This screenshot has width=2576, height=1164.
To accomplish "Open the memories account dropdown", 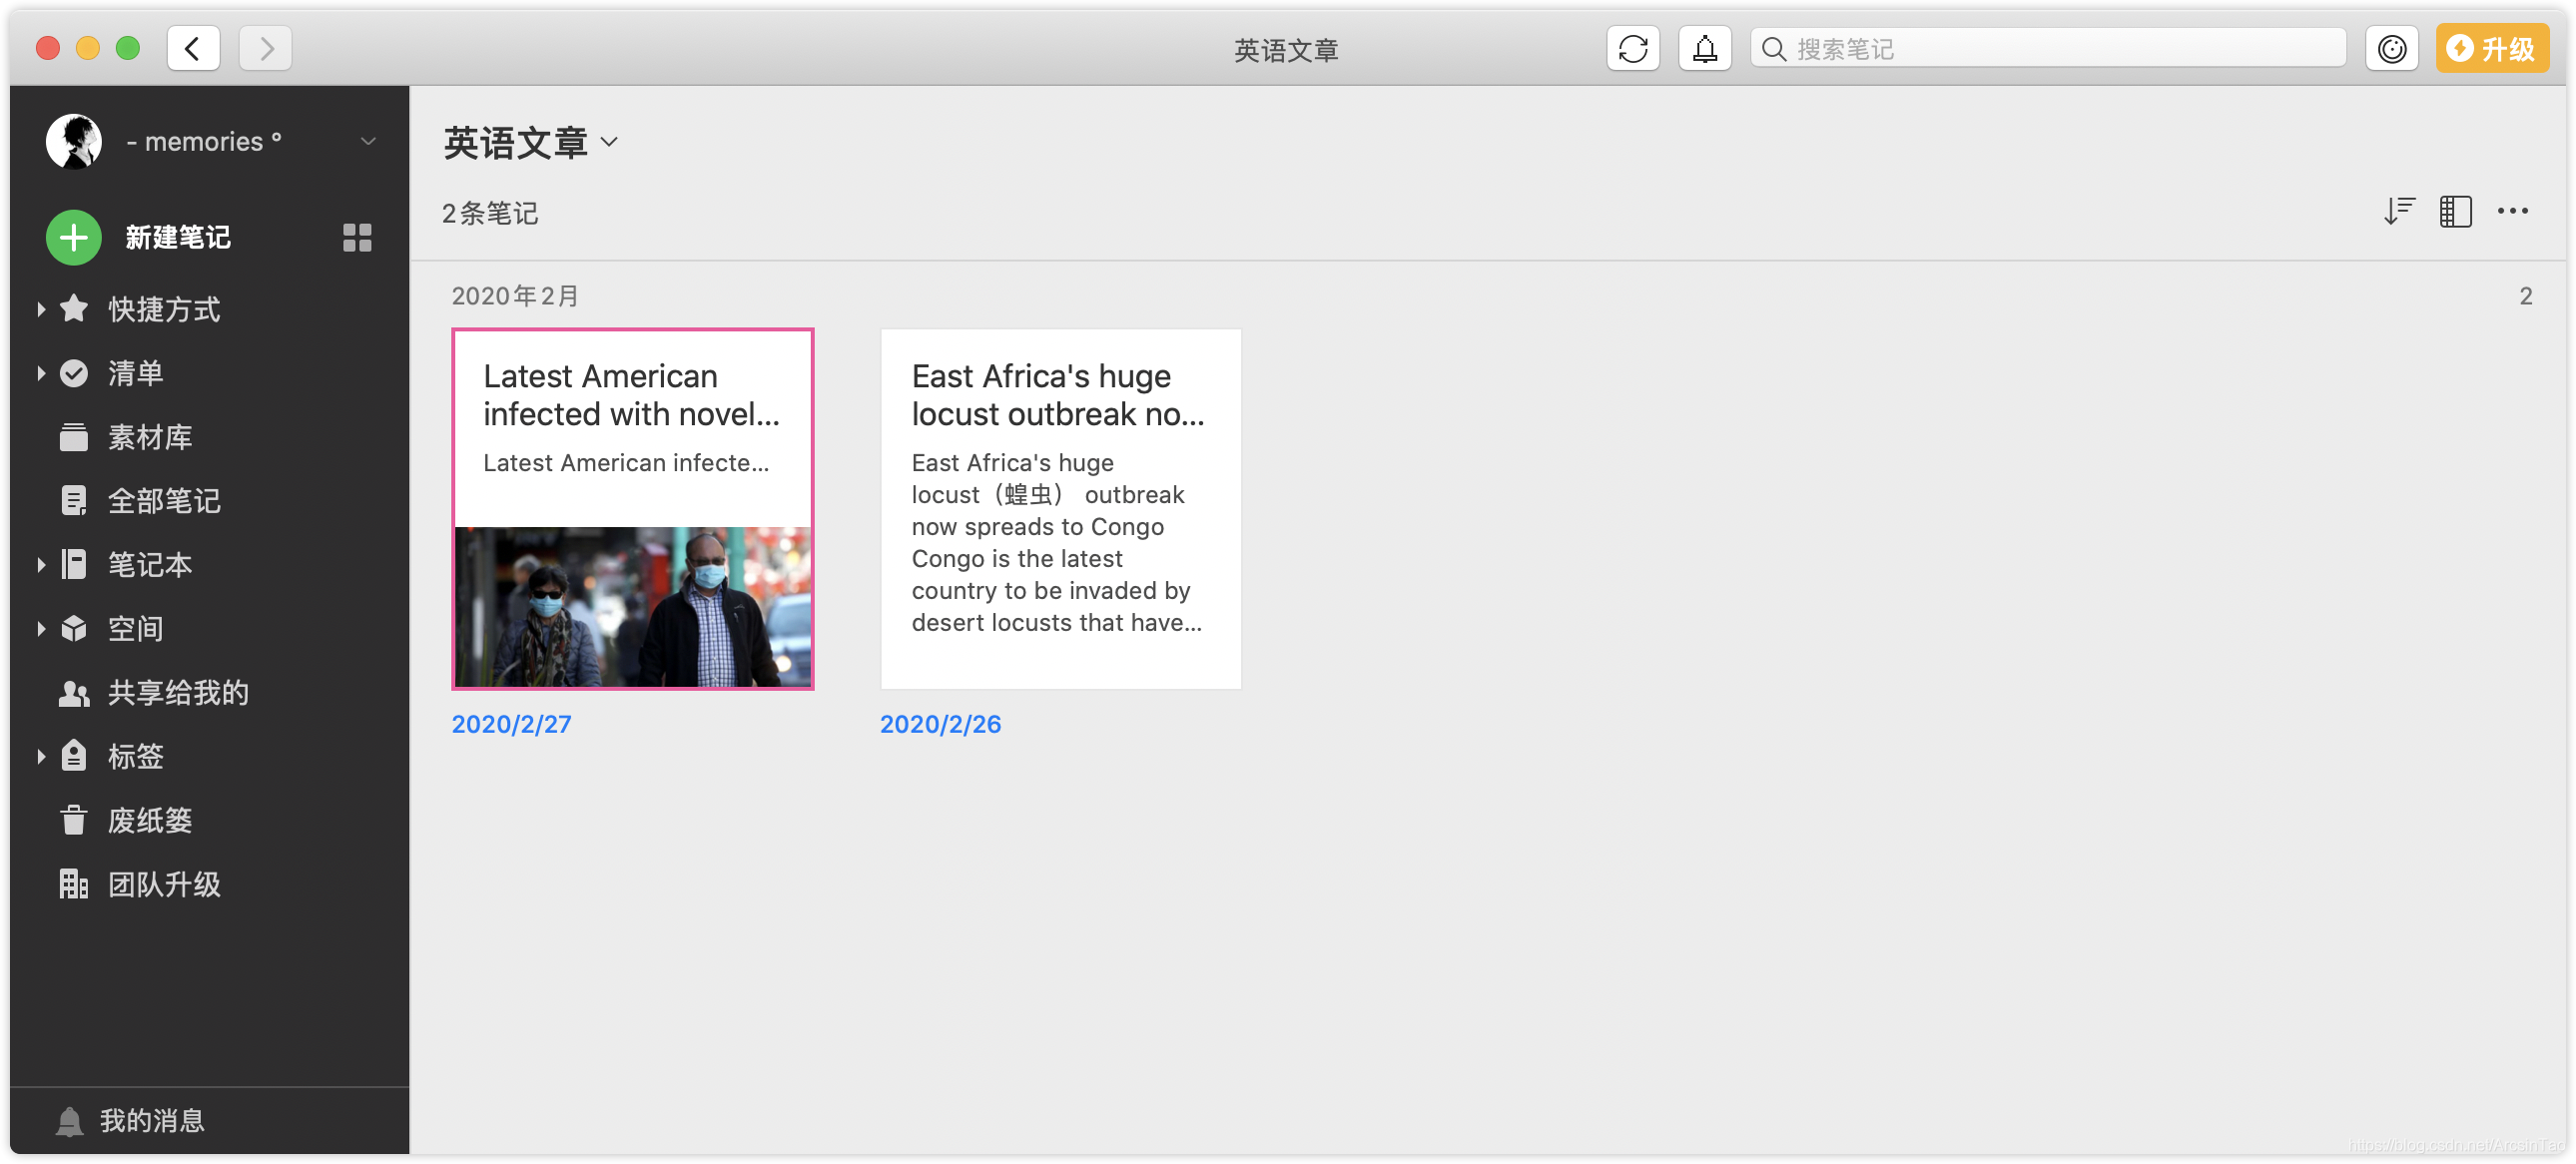I will 368,141.
